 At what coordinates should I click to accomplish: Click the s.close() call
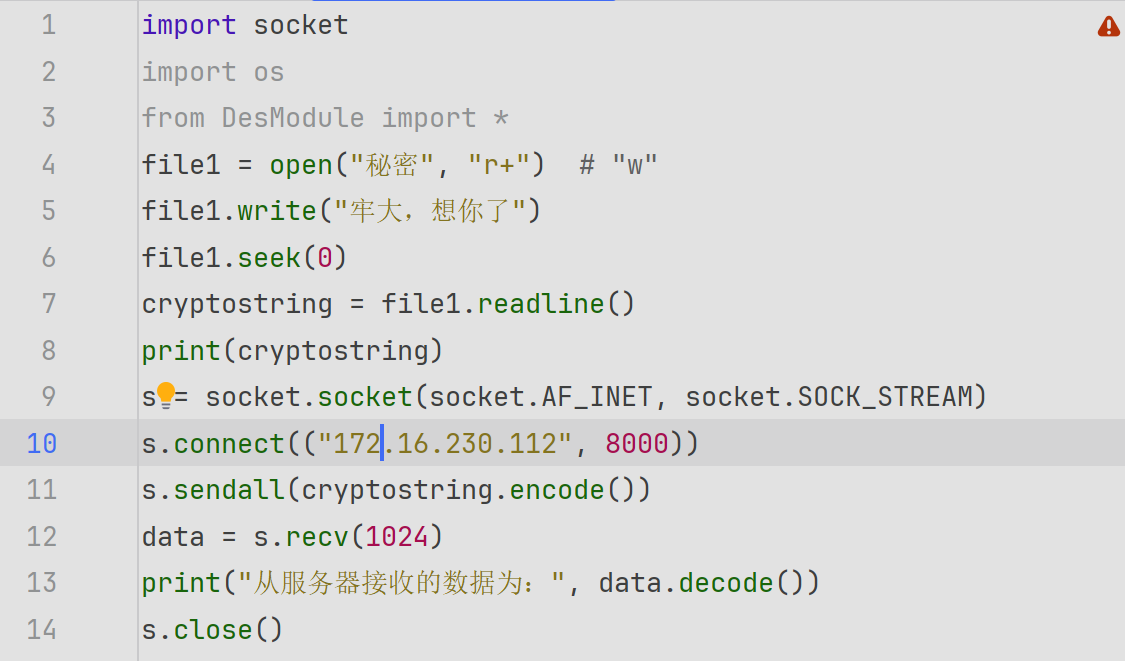[x=212, y=629]
